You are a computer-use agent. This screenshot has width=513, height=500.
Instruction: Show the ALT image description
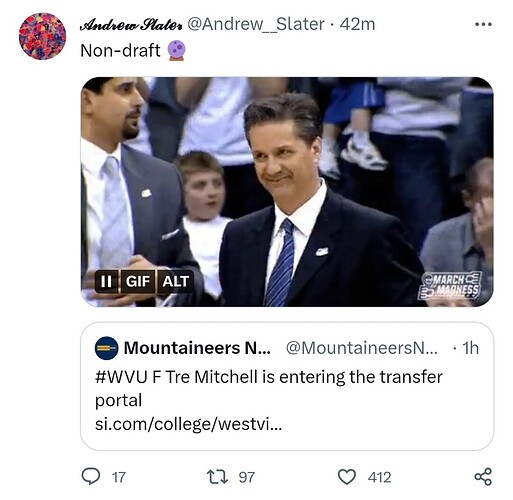[x=176, y=281]
